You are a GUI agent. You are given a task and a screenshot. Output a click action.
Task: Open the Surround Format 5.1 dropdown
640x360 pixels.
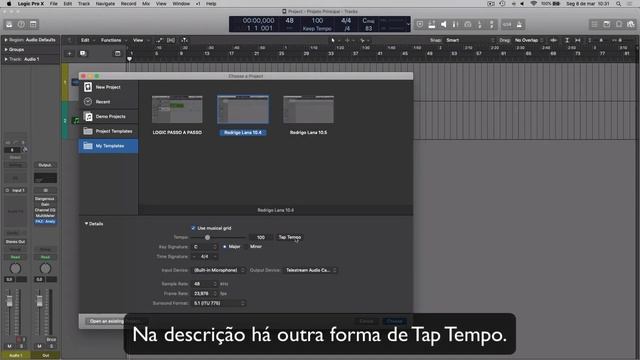219,303
